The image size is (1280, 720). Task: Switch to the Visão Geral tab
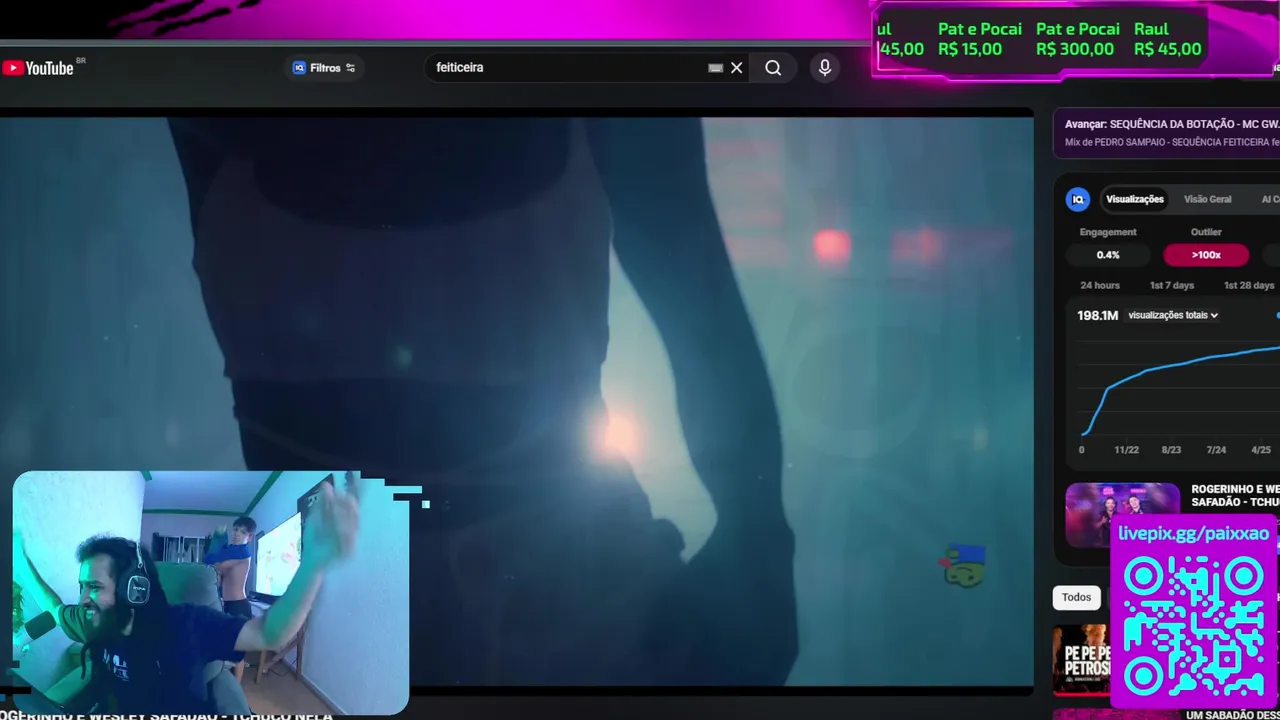[x=1208, y=199]
